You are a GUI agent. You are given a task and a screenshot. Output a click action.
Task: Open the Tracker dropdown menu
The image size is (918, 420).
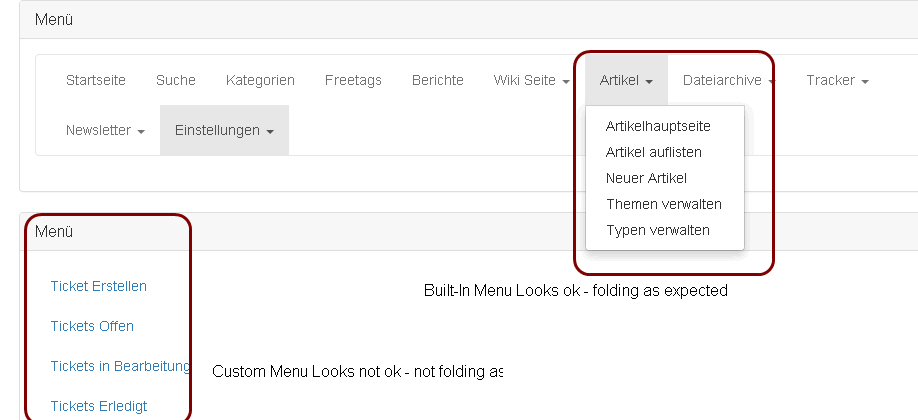(837, 80)
